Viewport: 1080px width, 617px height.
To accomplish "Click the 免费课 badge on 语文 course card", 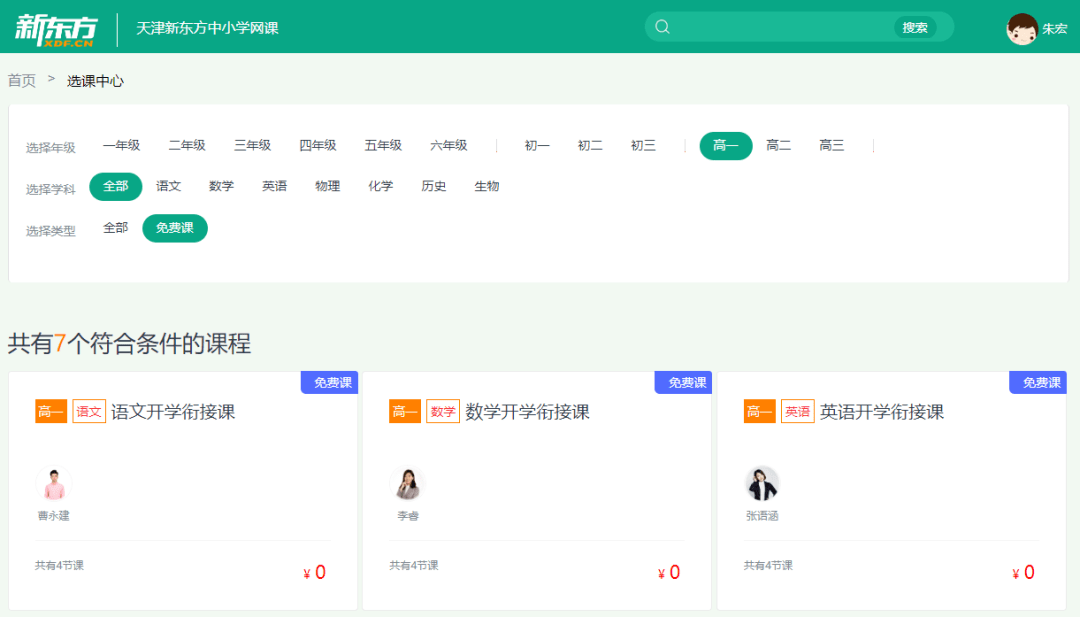I will (330, 383).
